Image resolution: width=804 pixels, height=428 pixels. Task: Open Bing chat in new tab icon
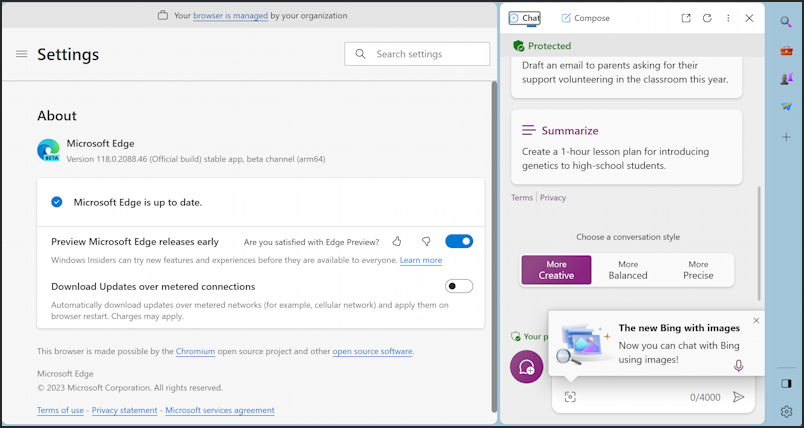click(x=686, y=18)
